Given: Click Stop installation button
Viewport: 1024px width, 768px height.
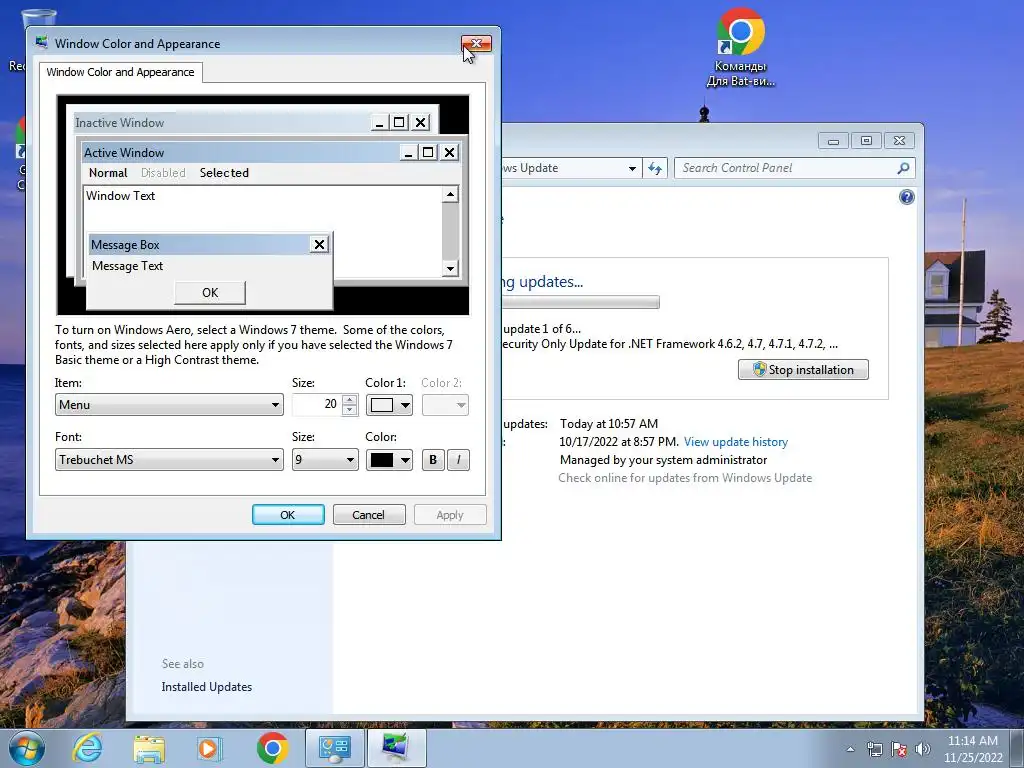Looking at the screenshot, I should coord(803,370).
